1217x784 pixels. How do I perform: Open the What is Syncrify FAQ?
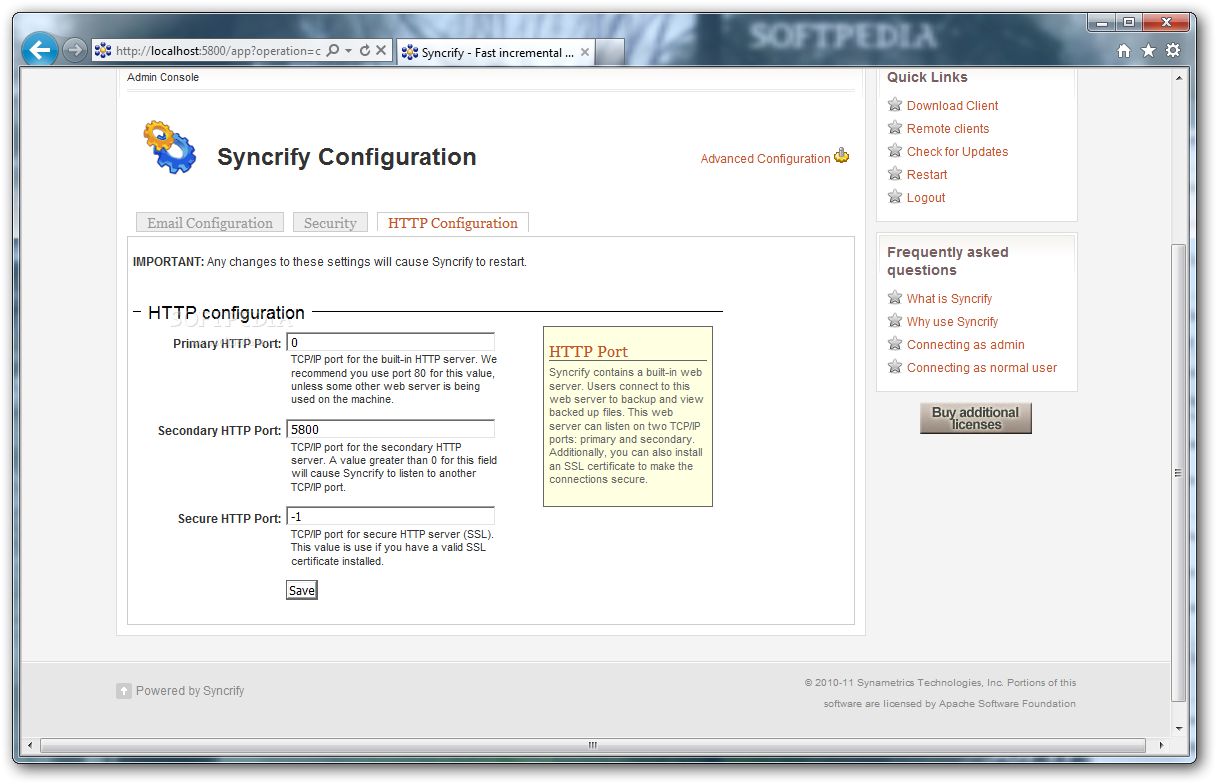click(x=949, y=298)
